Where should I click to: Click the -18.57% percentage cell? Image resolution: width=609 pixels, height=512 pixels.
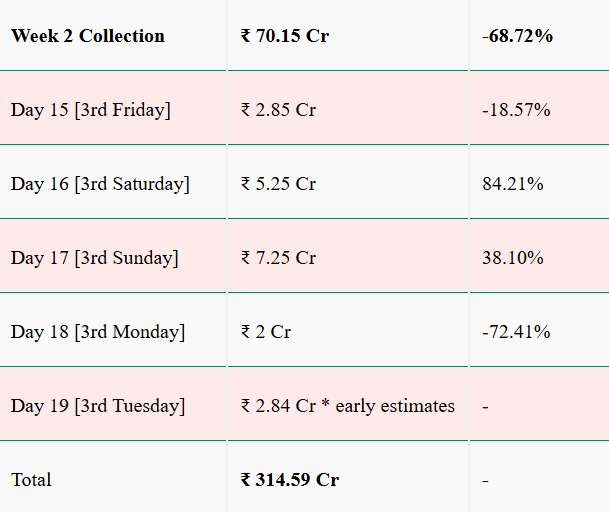pos(516,110)
